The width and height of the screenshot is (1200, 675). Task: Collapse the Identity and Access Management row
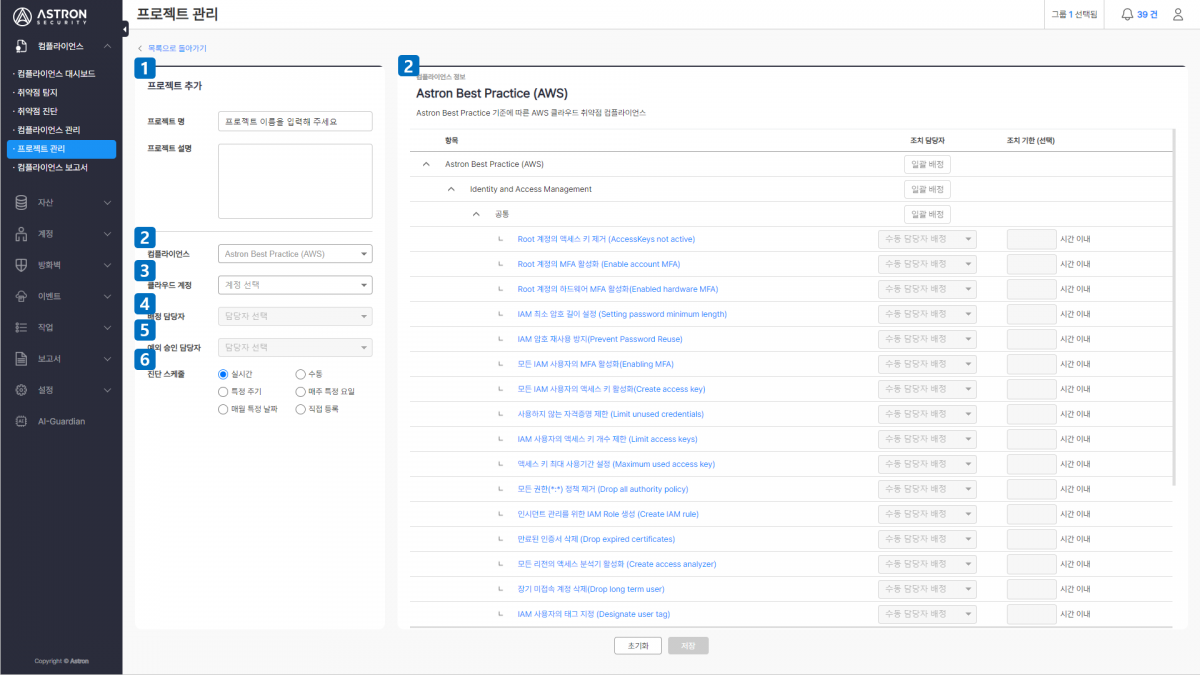[452, 189]
